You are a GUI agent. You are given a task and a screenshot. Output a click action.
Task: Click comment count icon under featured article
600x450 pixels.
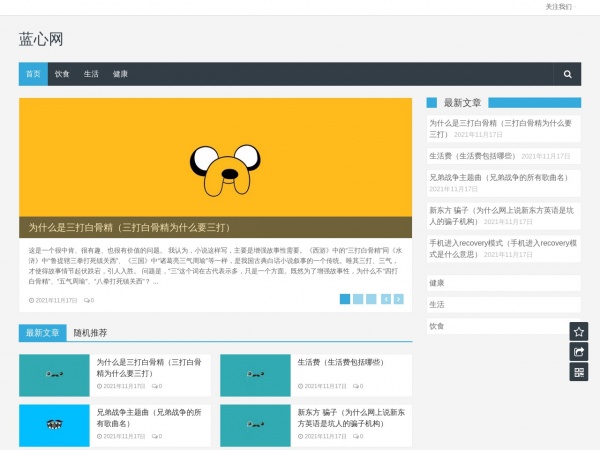pyautogui.click(x=88, y=300)
